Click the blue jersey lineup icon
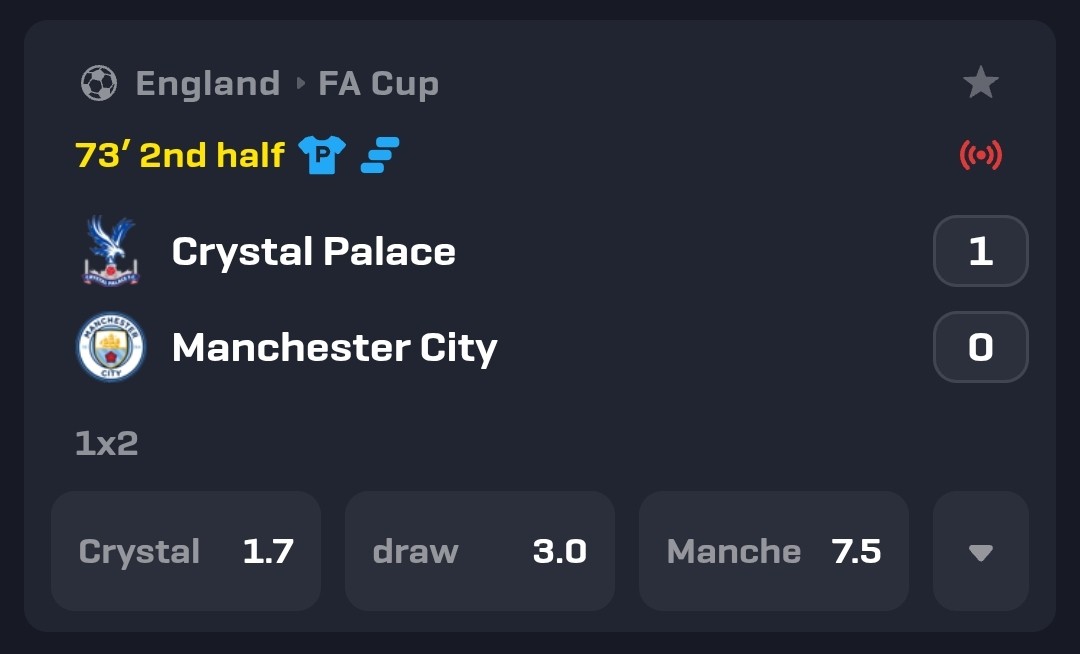The height and width of the screenshot is (654, 1080). (x=322, y=154)
